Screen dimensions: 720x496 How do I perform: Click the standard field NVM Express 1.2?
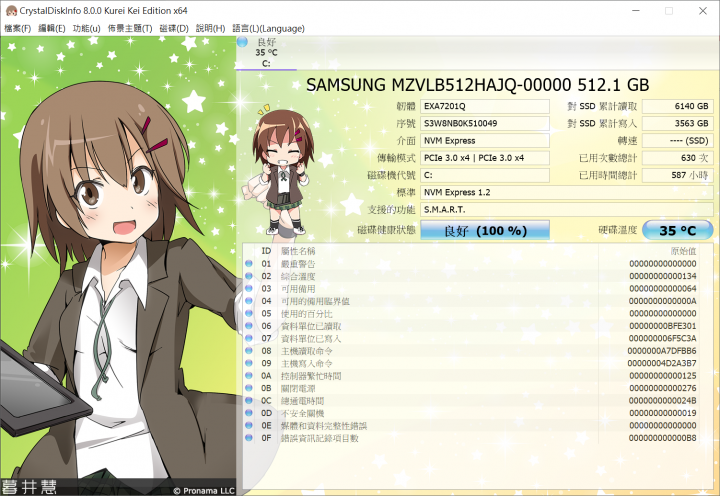point(567,192)
